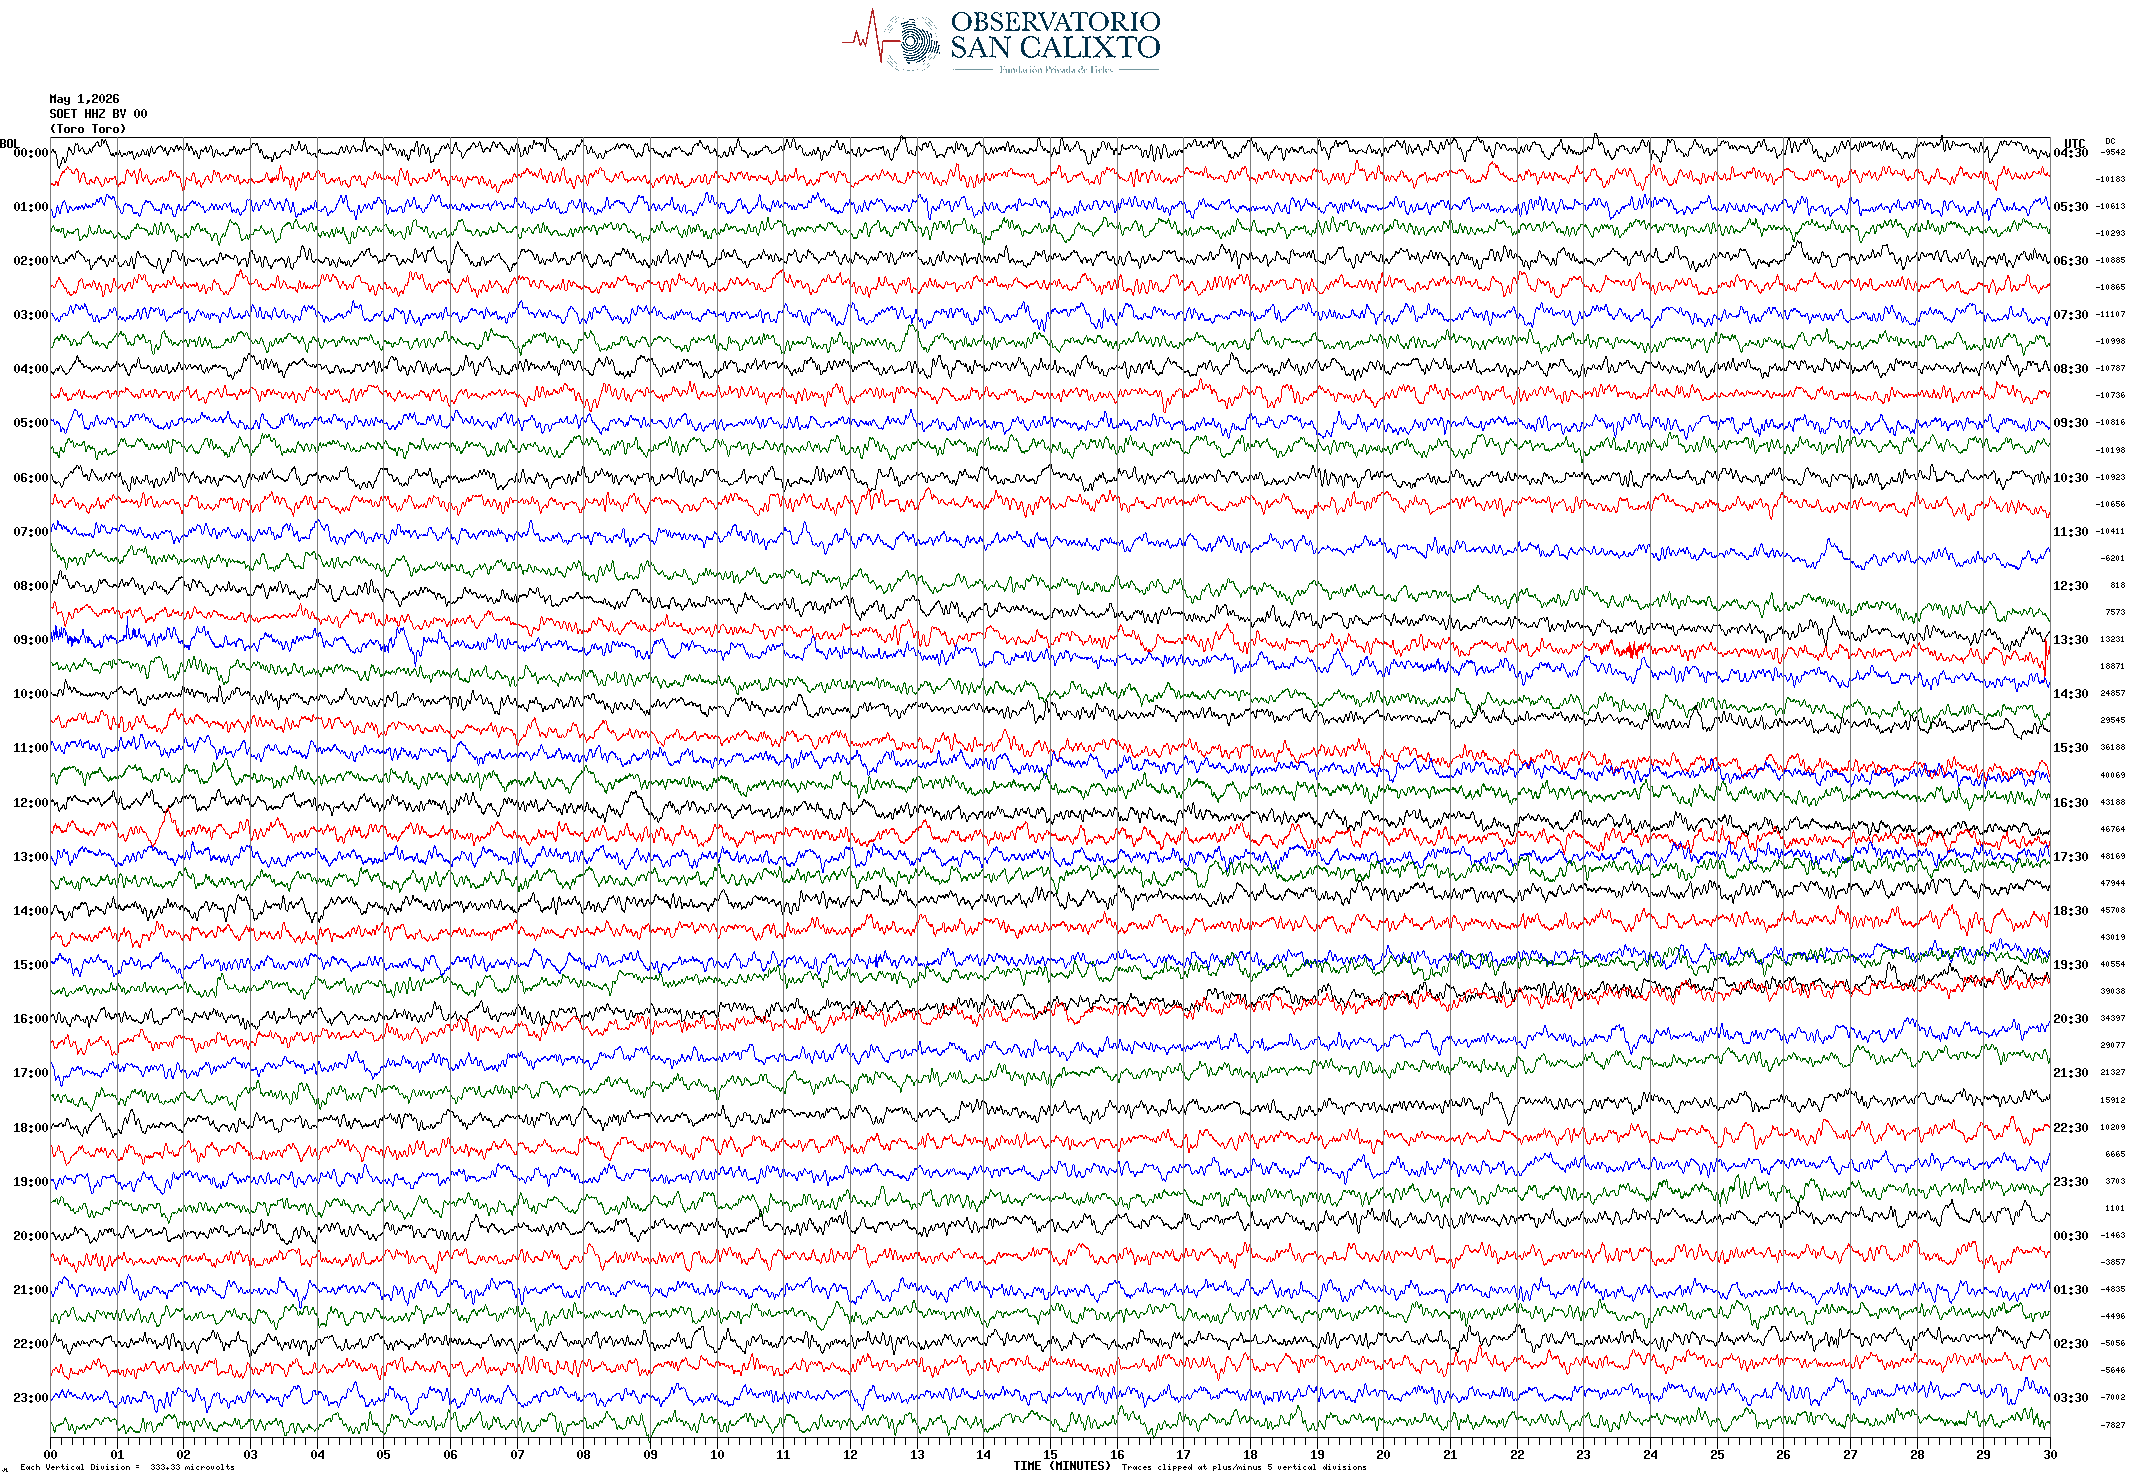
Task: Select the 12:00 BOL time row label
Action: point(30,803)
